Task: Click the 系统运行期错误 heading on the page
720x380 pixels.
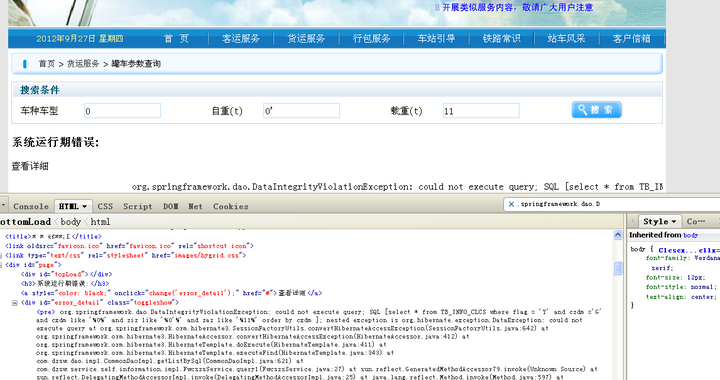Action: tap(55, 142)
